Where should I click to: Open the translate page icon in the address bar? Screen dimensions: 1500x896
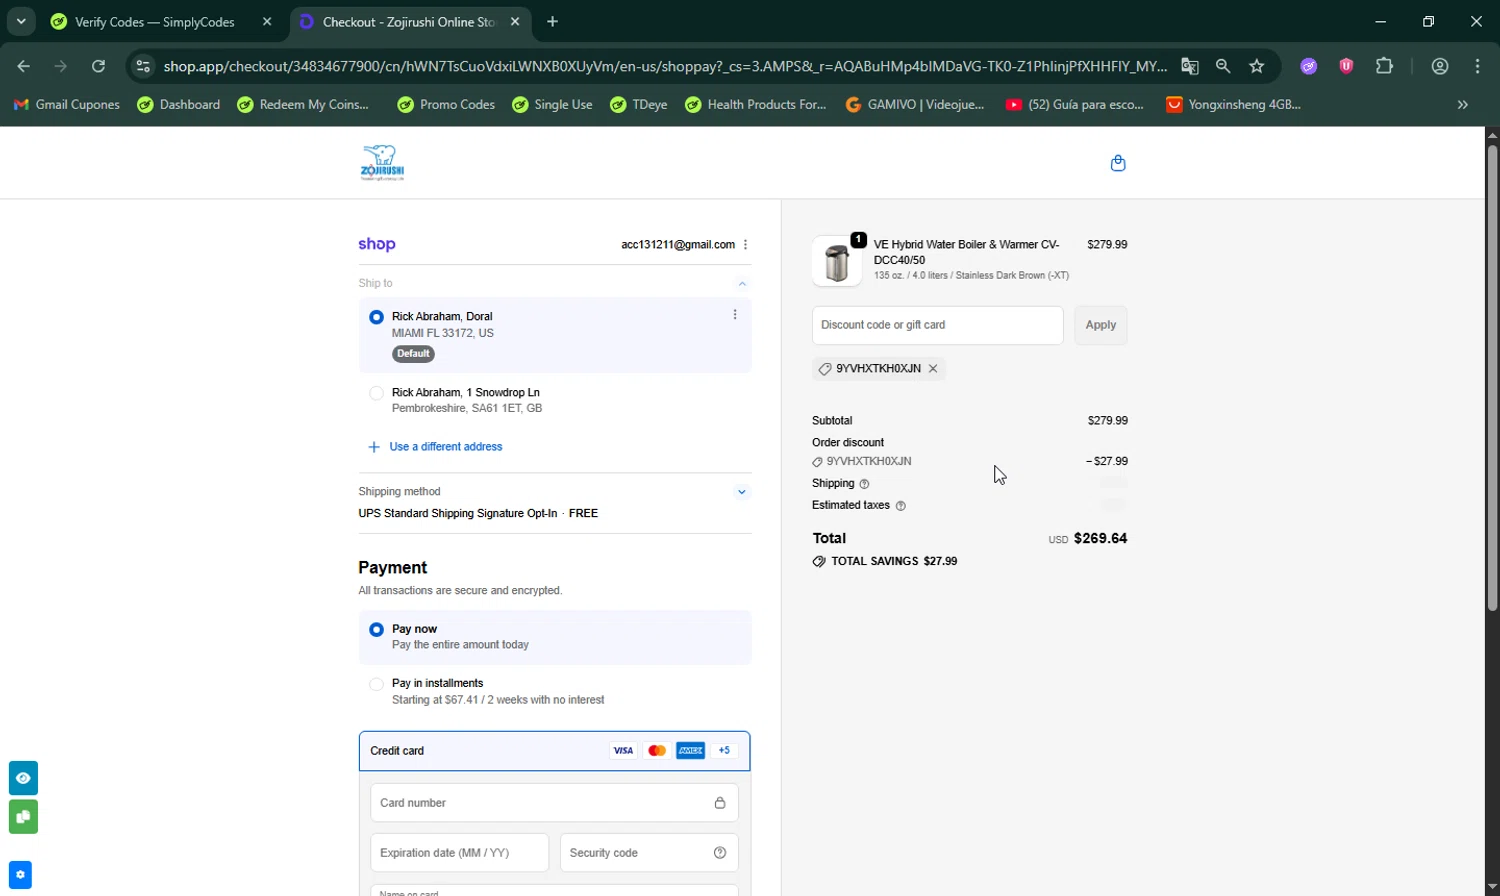[x=1189, y=66]
